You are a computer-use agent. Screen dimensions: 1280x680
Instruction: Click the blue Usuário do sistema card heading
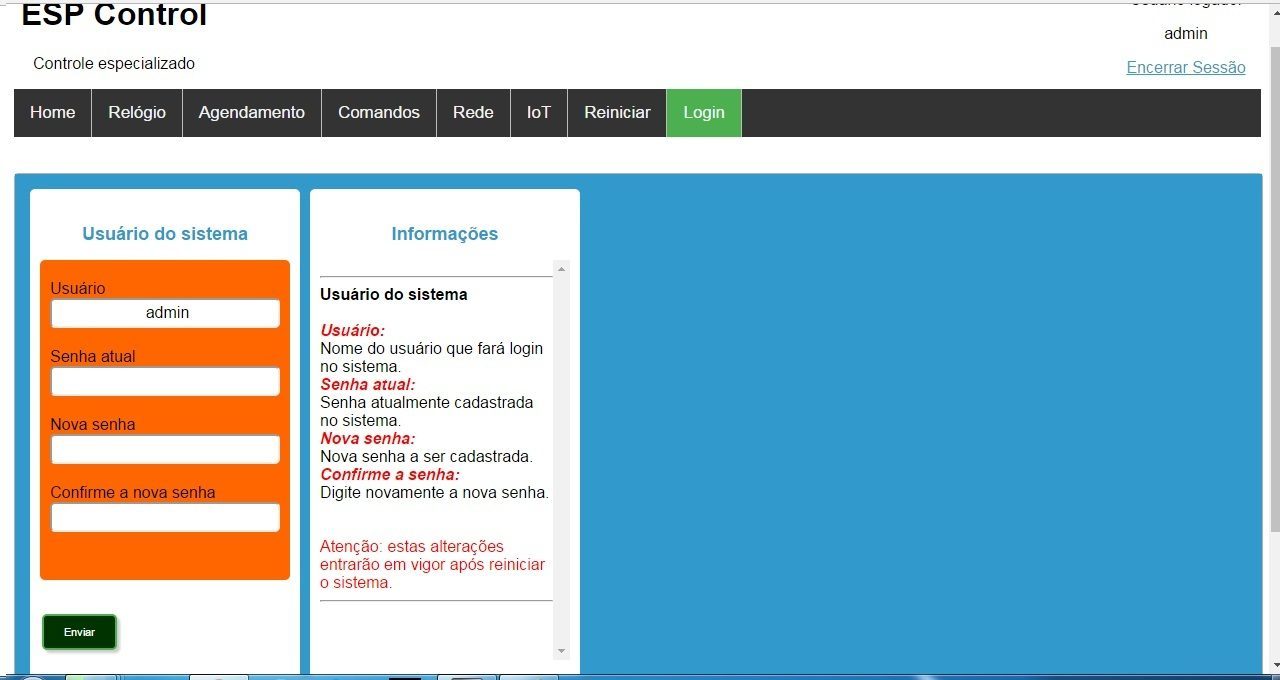coord(165,234)
